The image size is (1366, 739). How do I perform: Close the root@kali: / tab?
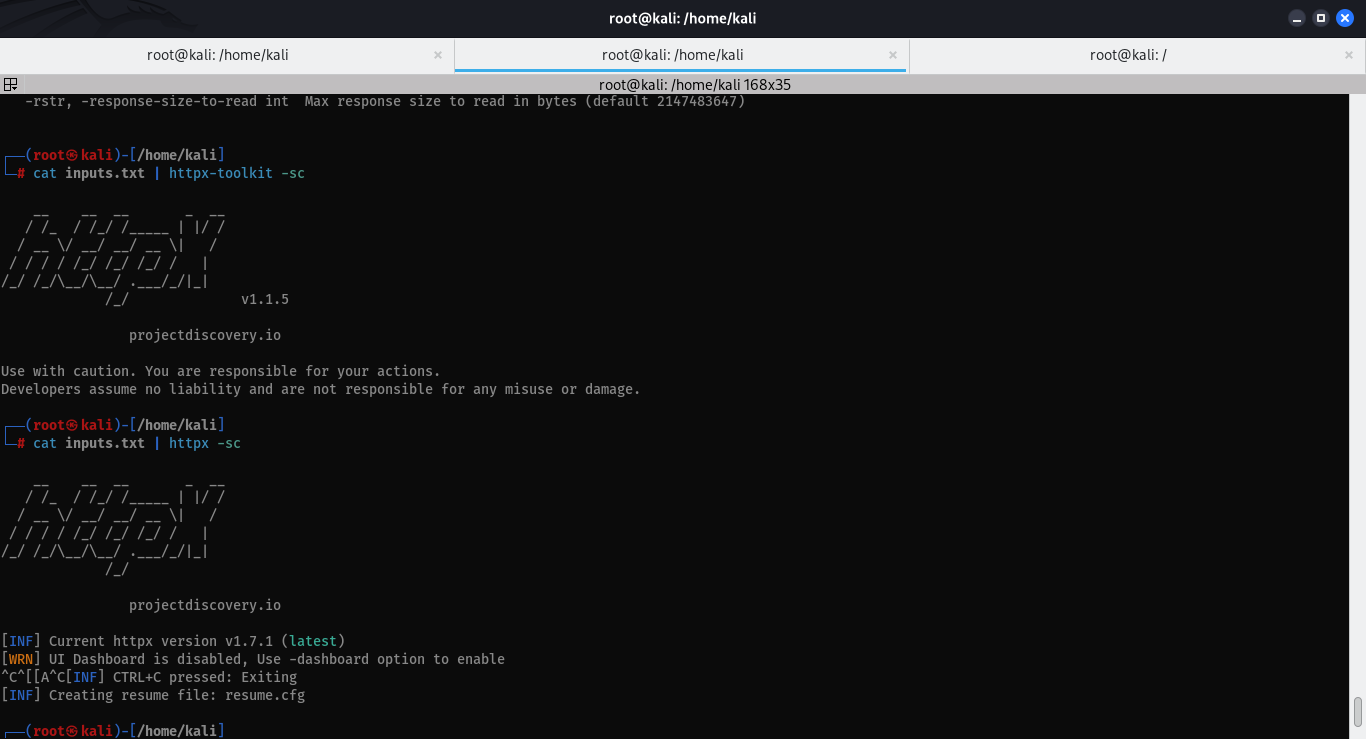point(1349,55)
